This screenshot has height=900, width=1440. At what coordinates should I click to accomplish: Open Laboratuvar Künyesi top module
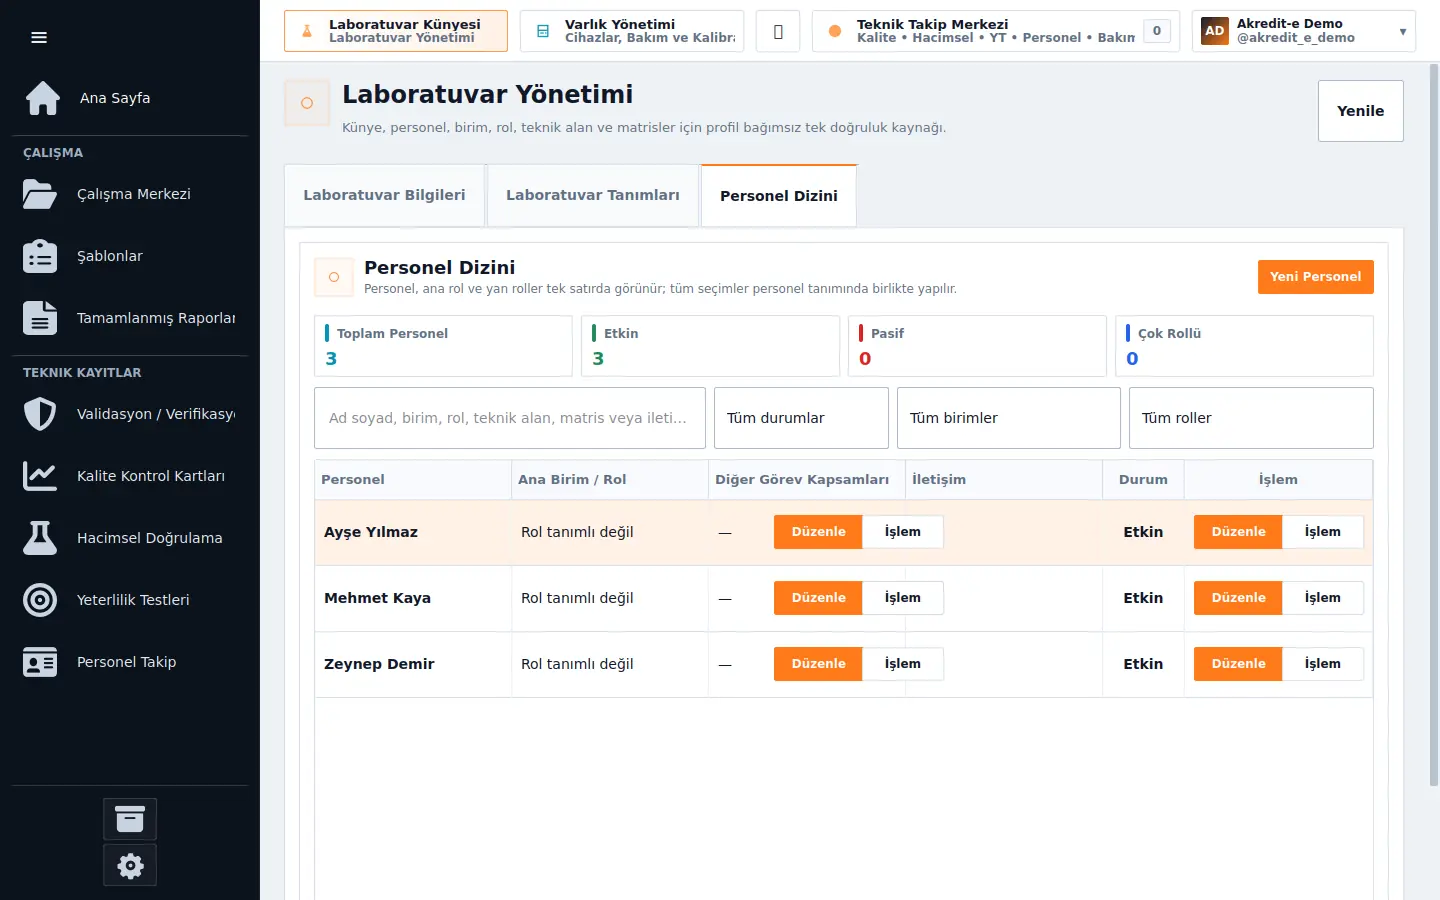[x=396, y=31]
